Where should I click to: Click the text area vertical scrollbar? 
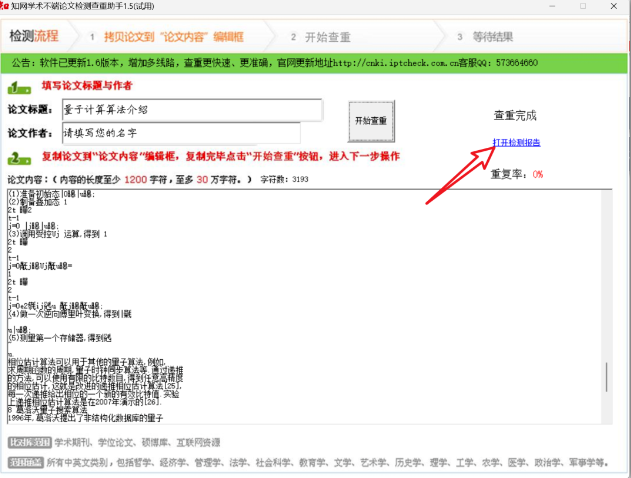[x=608, y=300]
